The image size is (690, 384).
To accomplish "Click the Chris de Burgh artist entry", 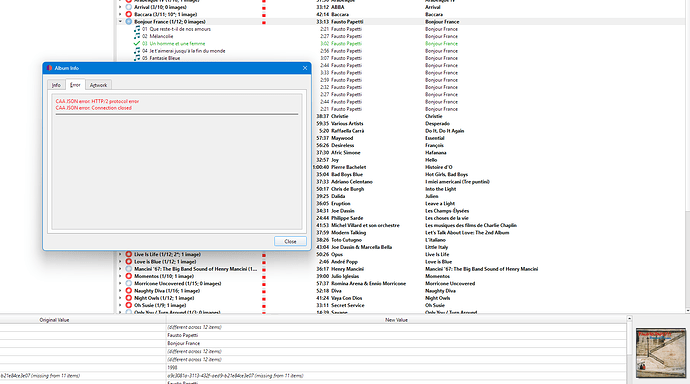I will [347, 189].
